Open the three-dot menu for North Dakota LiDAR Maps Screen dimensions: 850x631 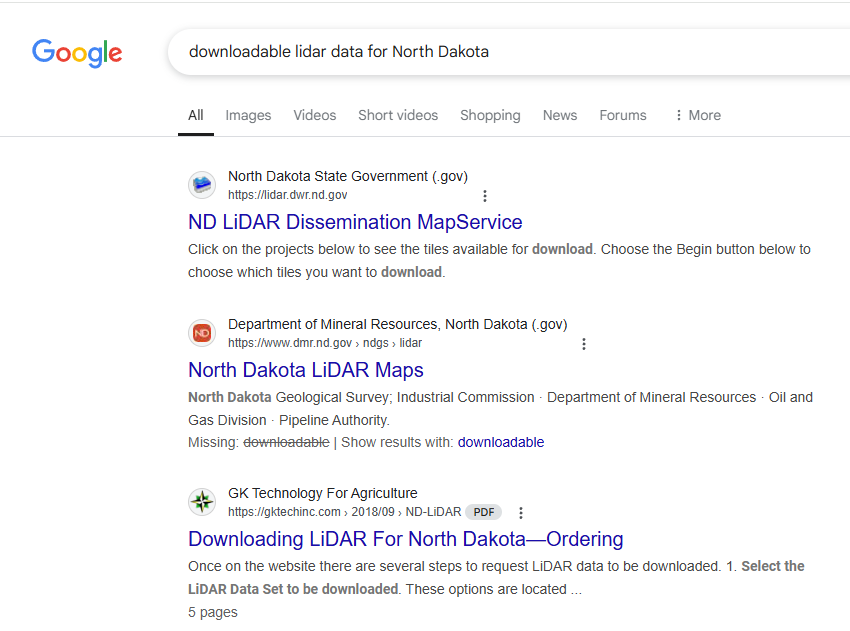(x=584, y=343)
